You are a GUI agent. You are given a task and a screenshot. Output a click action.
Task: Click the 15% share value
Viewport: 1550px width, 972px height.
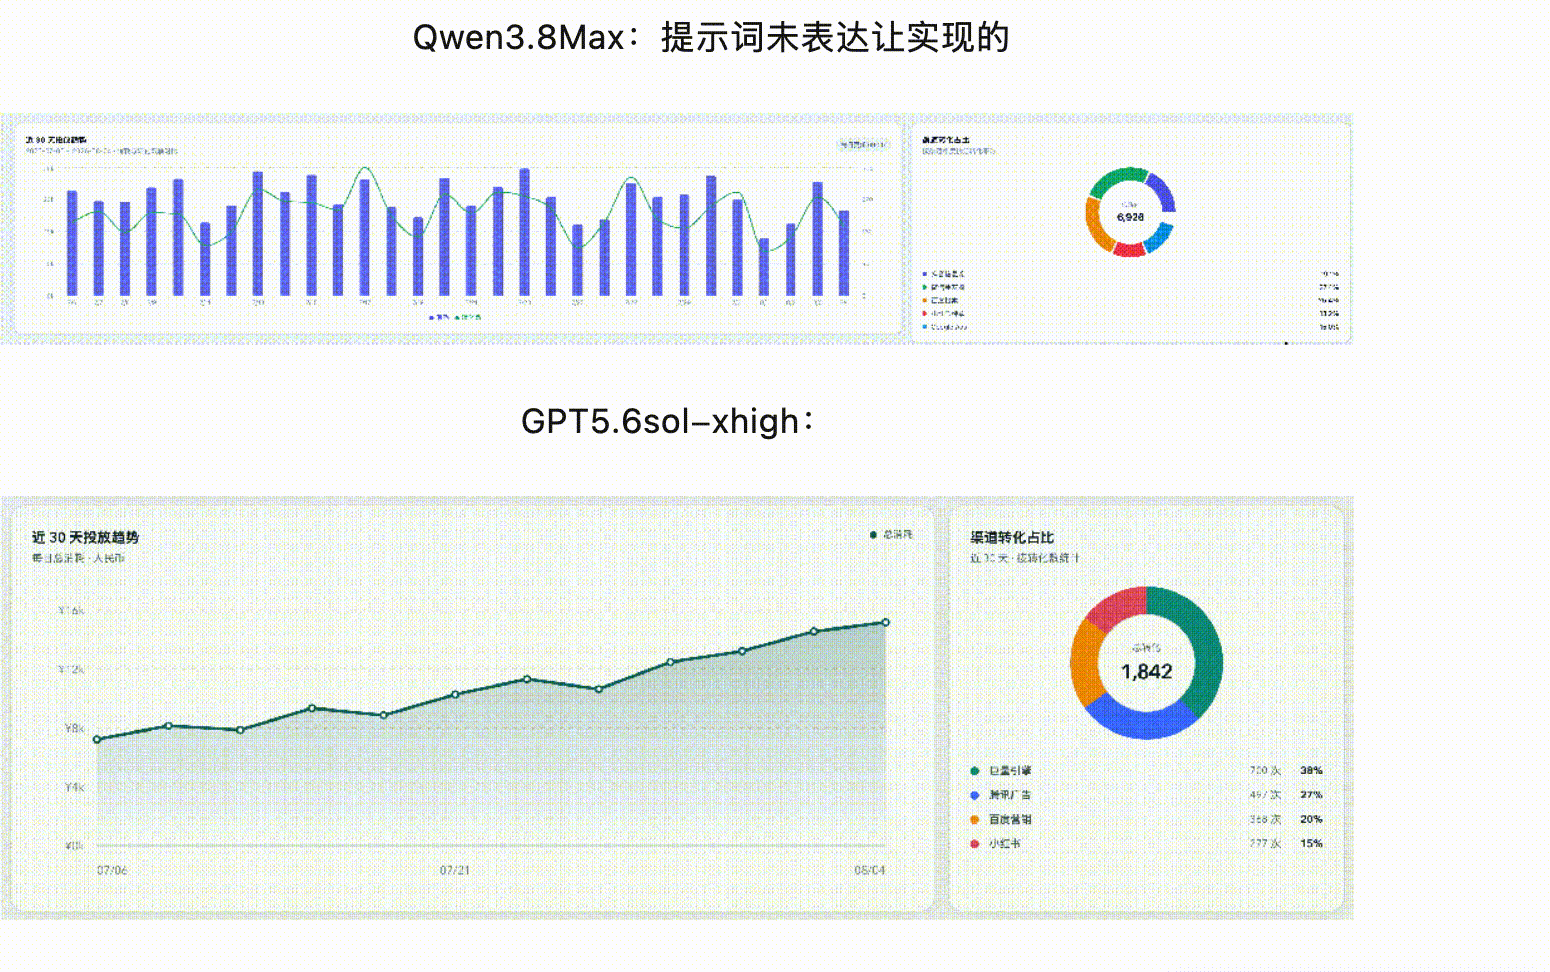coord(1311,844)
